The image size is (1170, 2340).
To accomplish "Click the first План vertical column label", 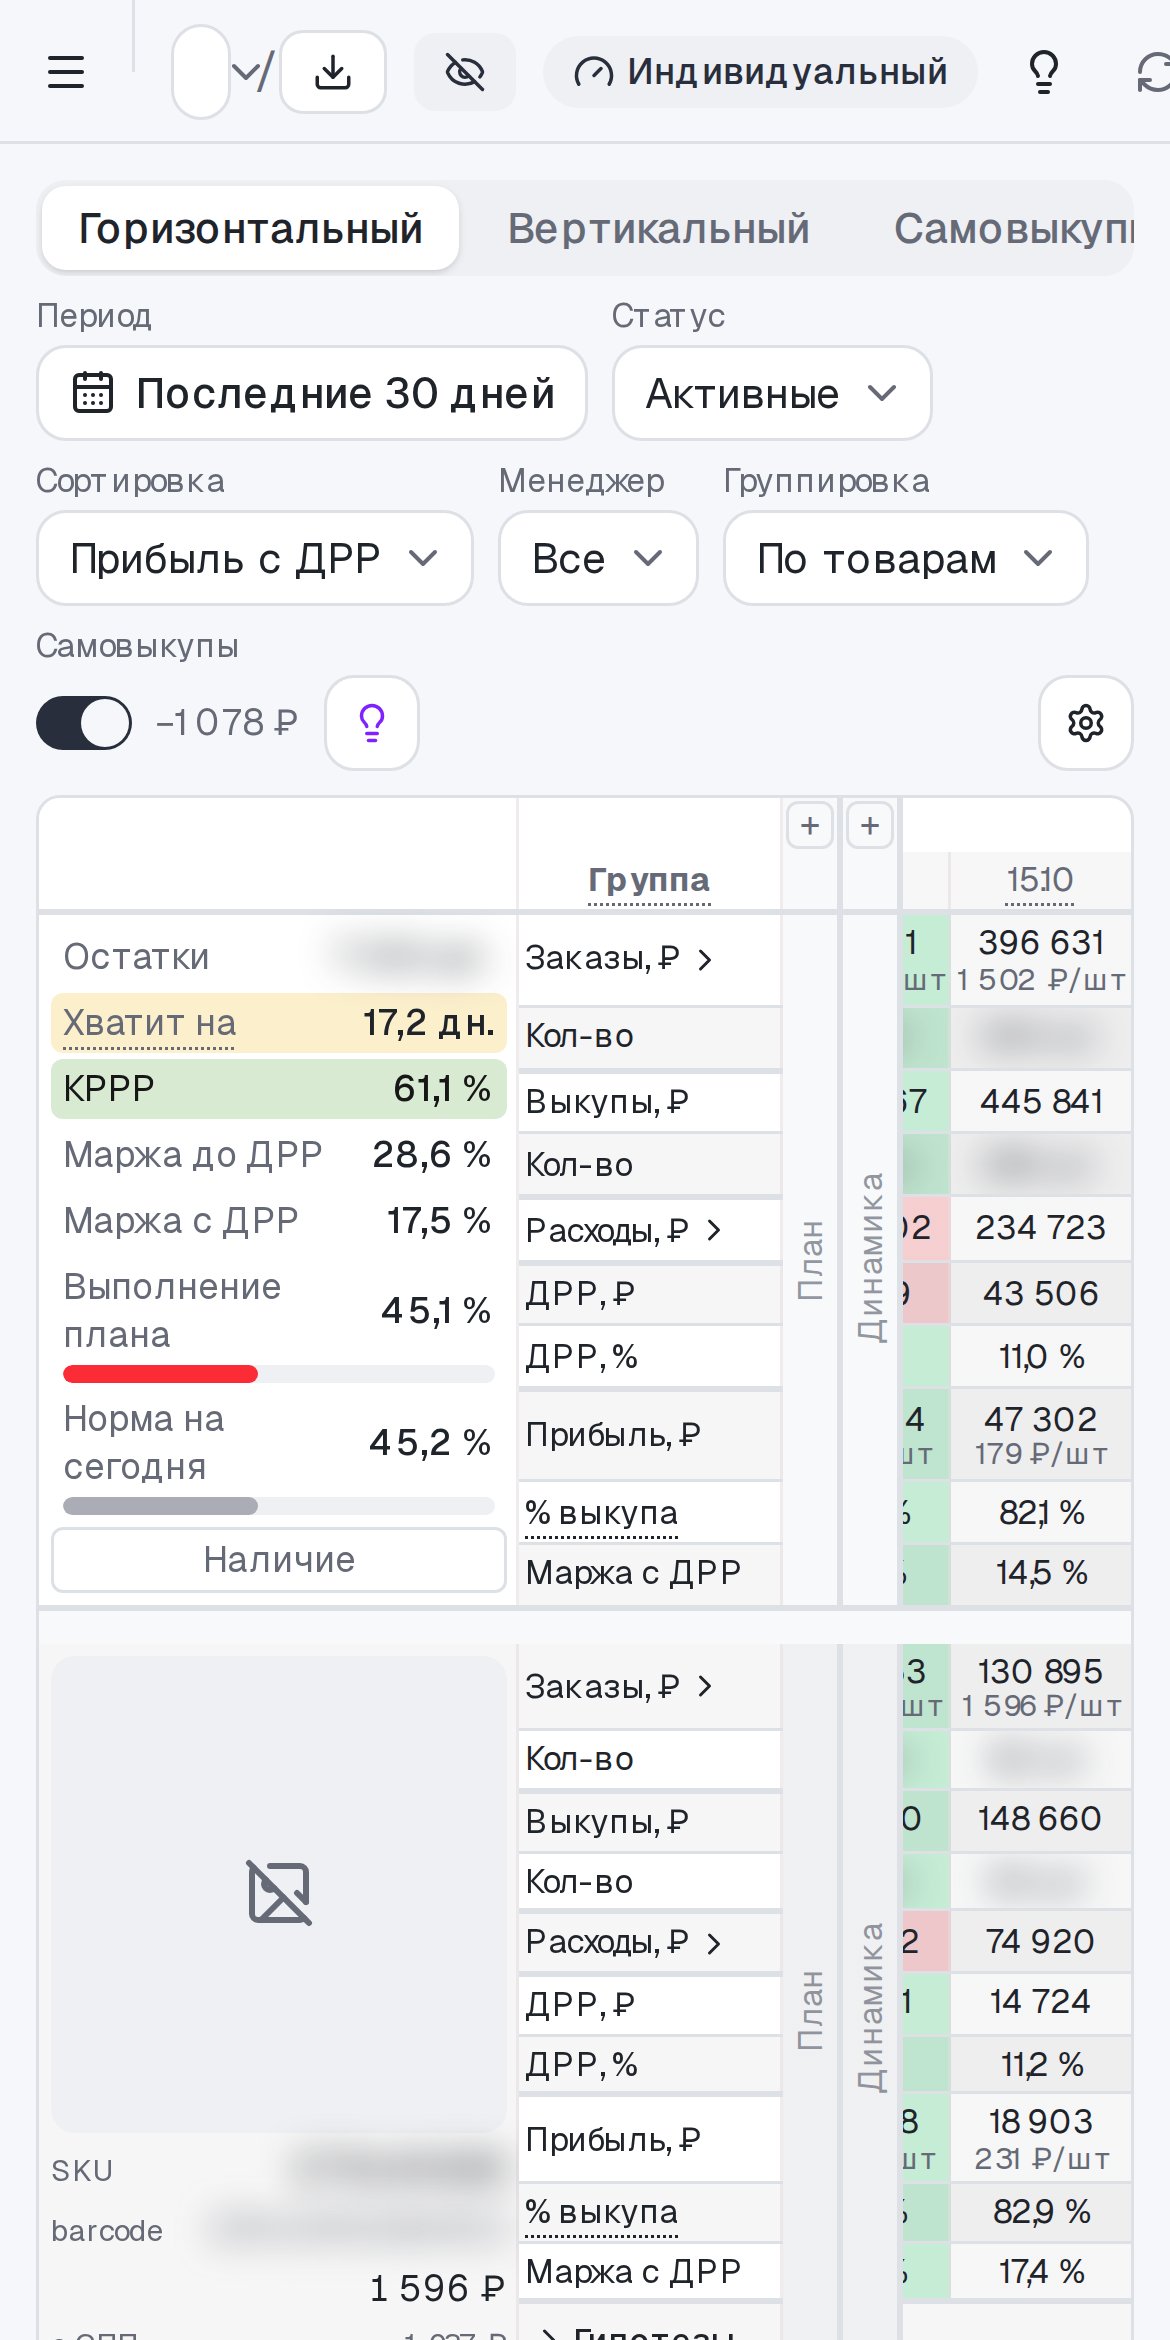I will tap(810, 1260).
